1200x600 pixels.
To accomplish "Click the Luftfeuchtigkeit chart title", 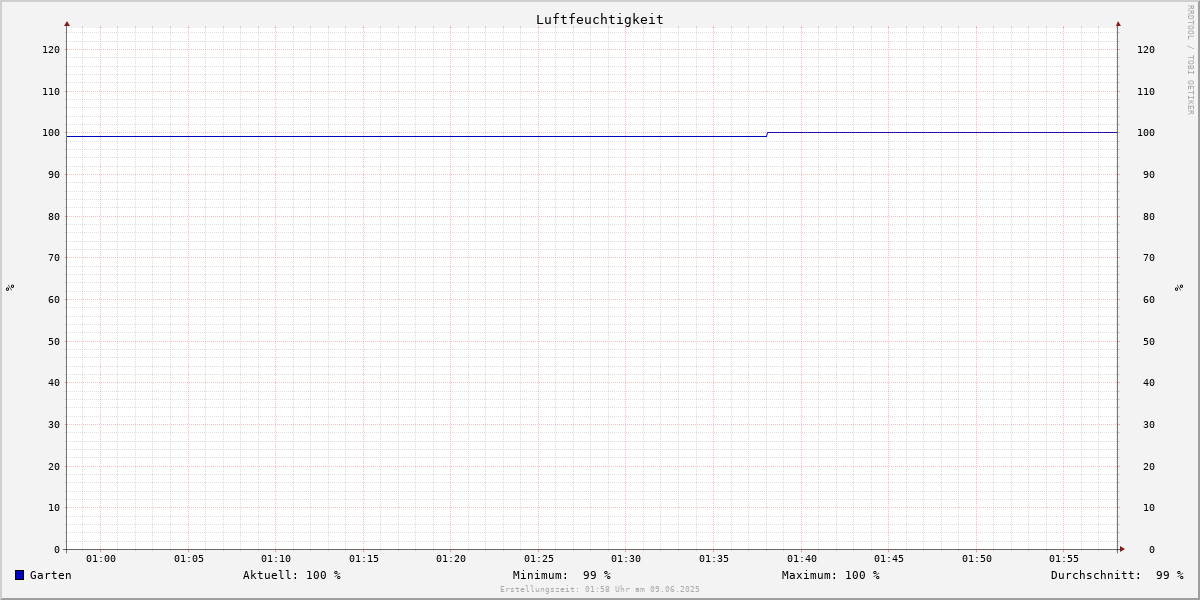I will point(599,19).
